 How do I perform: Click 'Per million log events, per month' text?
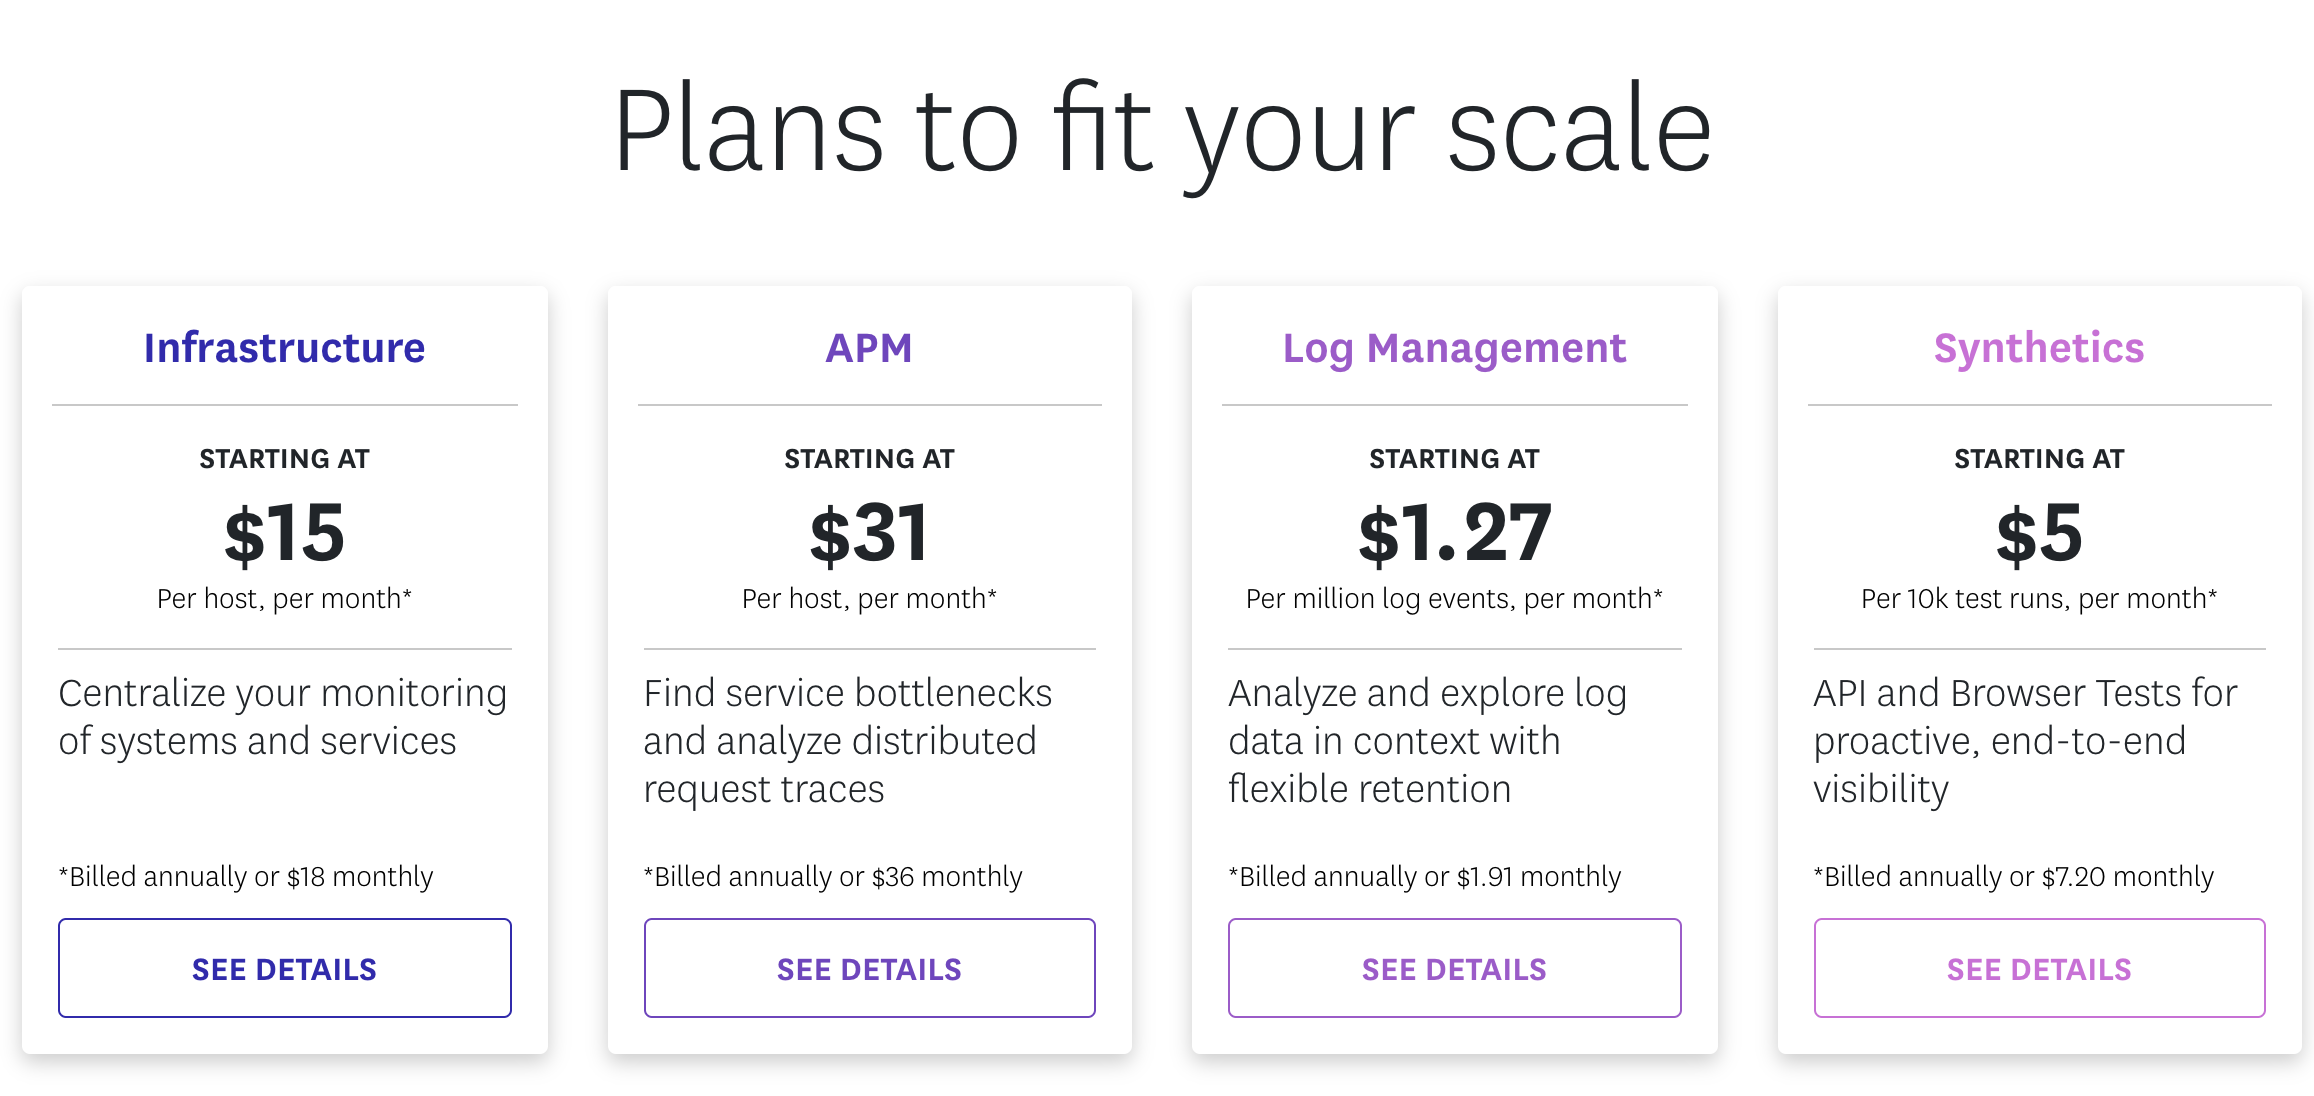point(1454,598)
